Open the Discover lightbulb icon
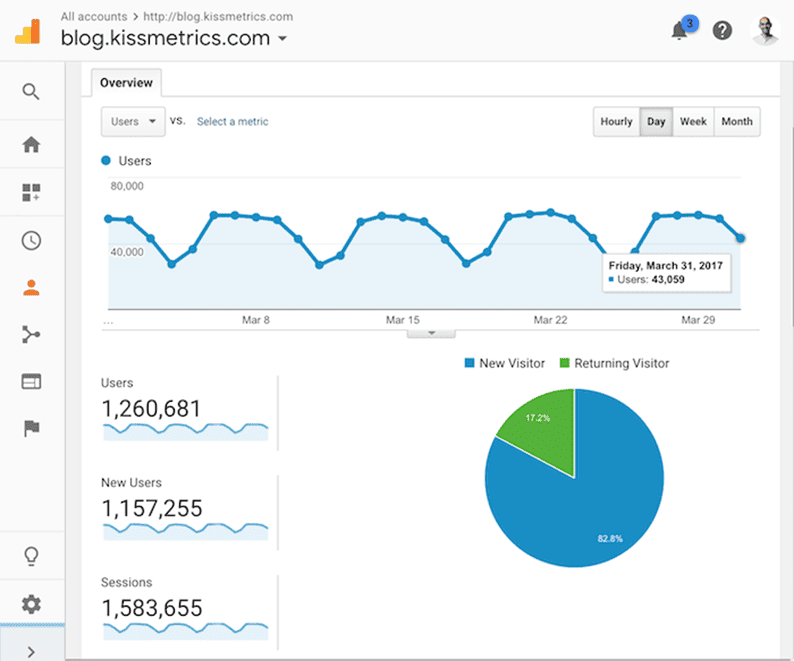 tap(31, 556)
